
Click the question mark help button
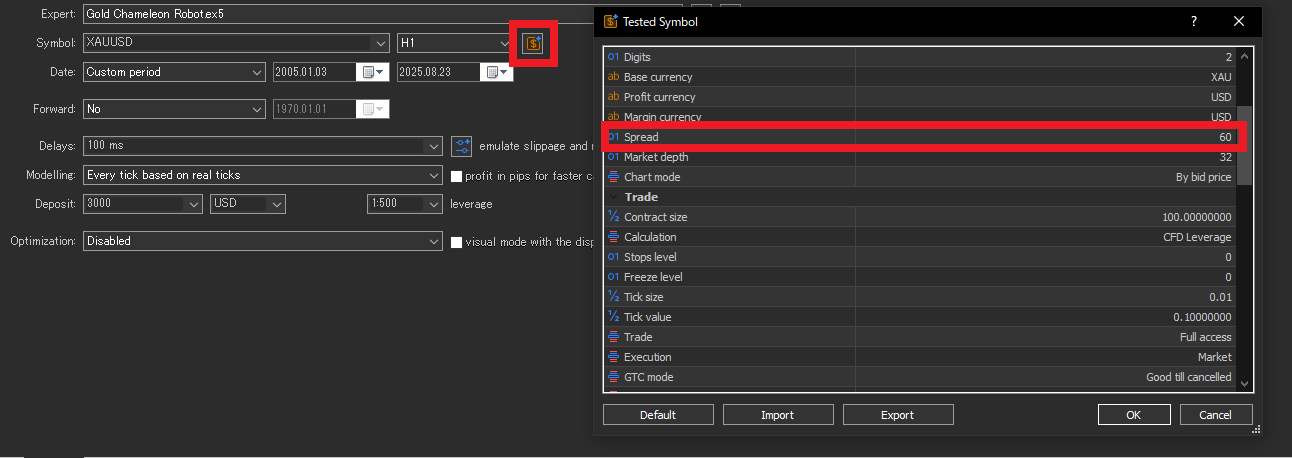(1193, 21)
